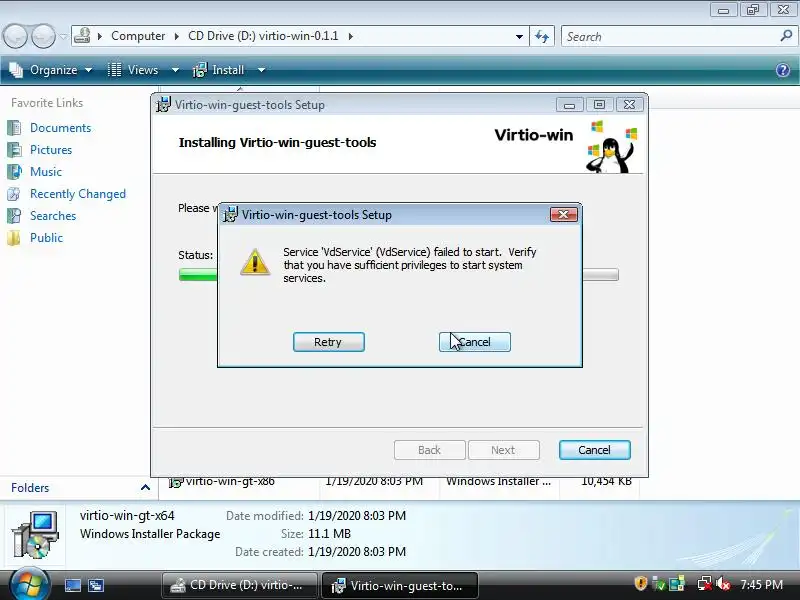Click the Searches icon in Favorite Links
This screenshot has width=800, height=600.
[14, 216]
